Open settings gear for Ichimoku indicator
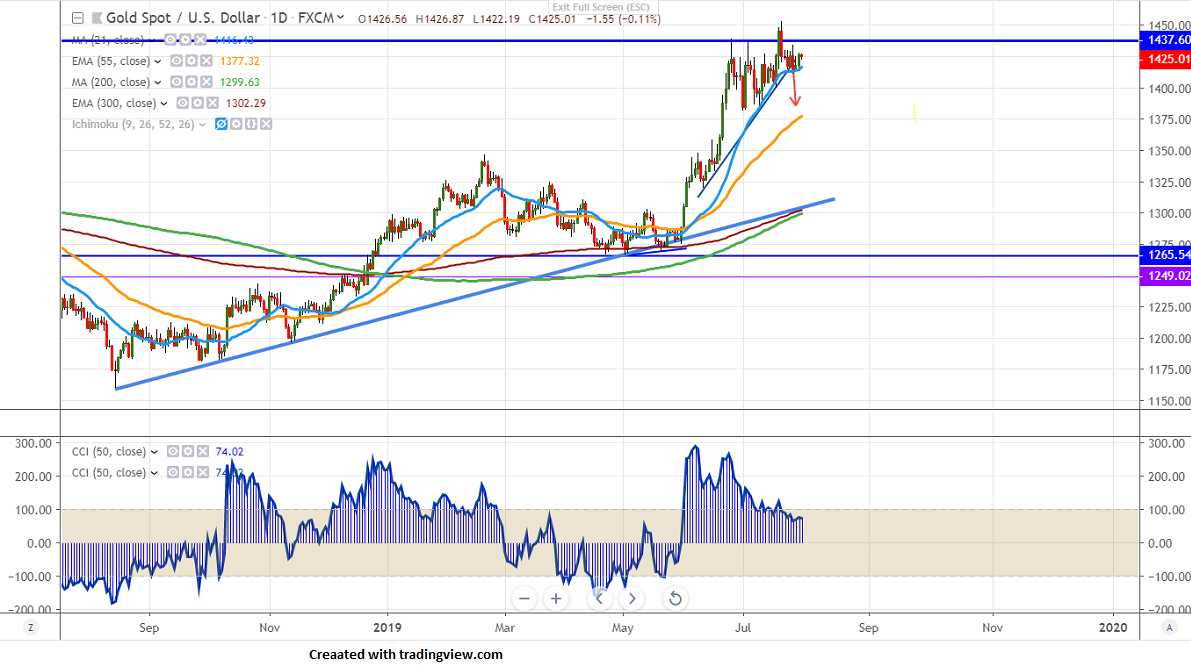The image size is (1191, 665). coord(236,124)
